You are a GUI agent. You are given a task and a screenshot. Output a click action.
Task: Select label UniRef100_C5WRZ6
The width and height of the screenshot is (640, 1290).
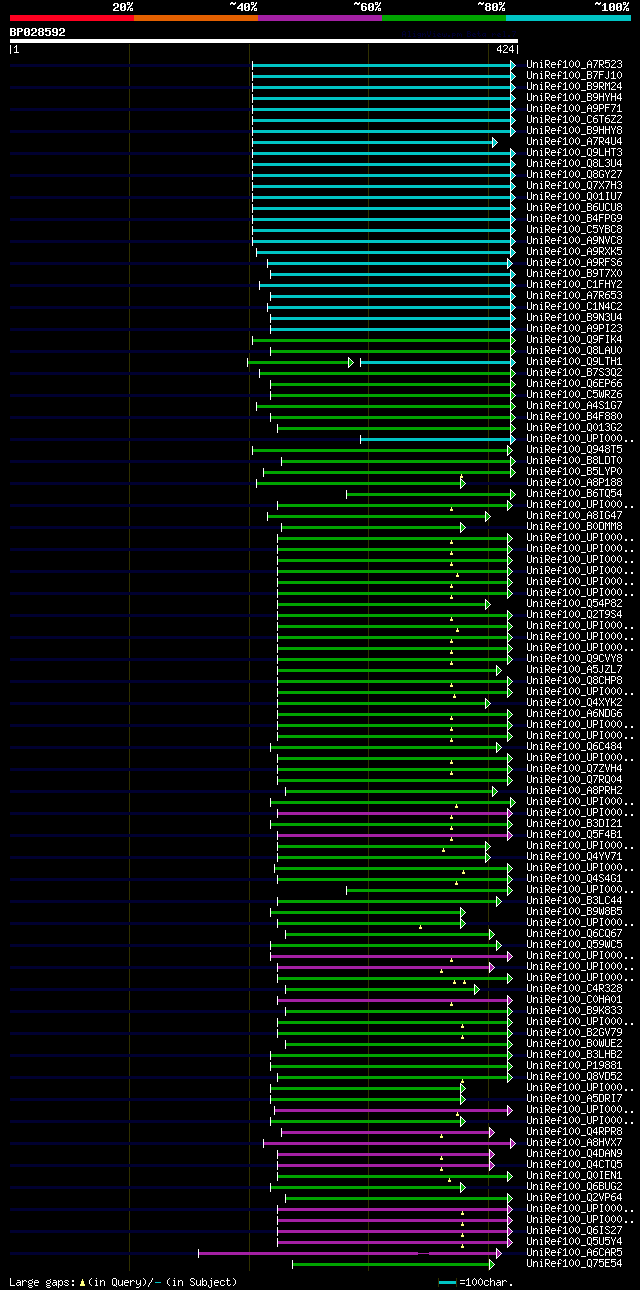(574, 394)
